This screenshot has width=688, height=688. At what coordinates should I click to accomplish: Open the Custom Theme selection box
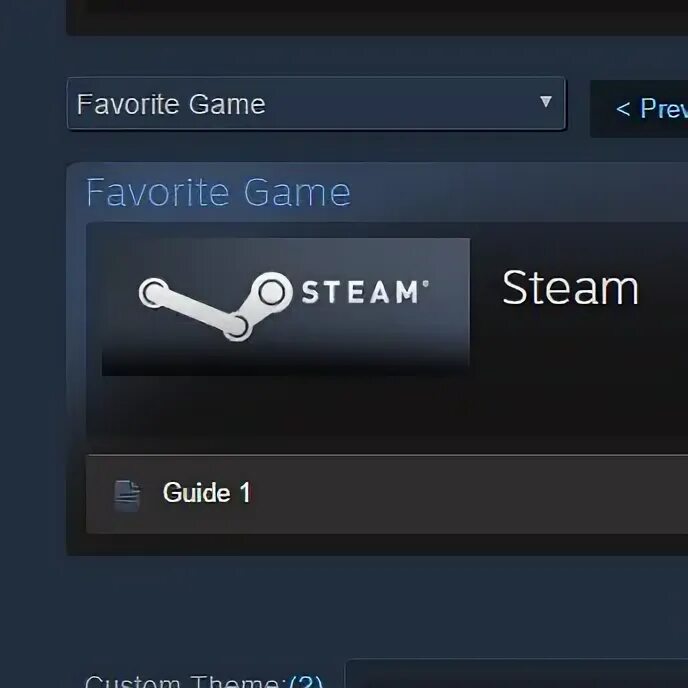pyautogui.click(x=517, y=674)
